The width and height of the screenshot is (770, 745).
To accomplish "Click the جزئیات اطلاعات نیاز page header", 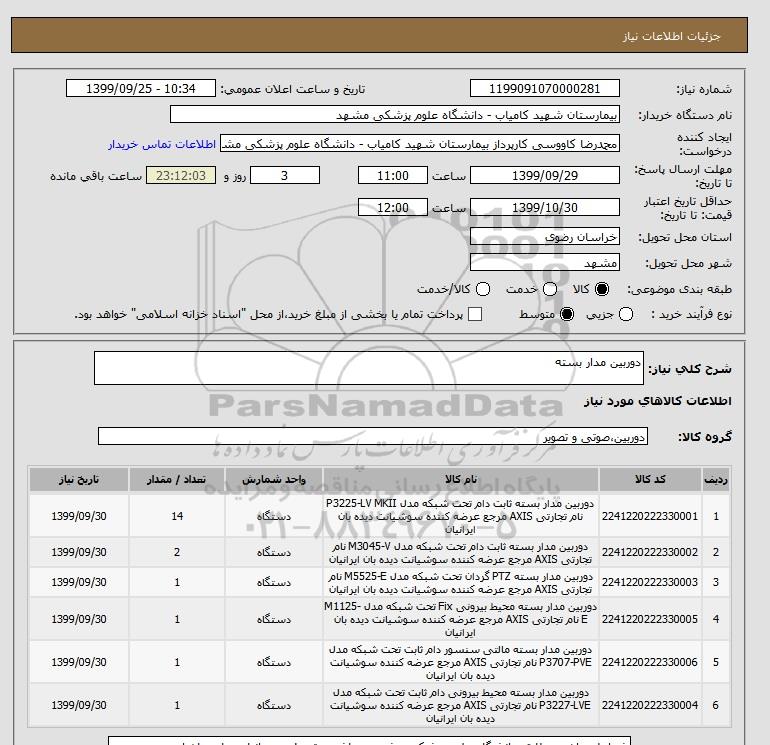I will coord(672,36).
